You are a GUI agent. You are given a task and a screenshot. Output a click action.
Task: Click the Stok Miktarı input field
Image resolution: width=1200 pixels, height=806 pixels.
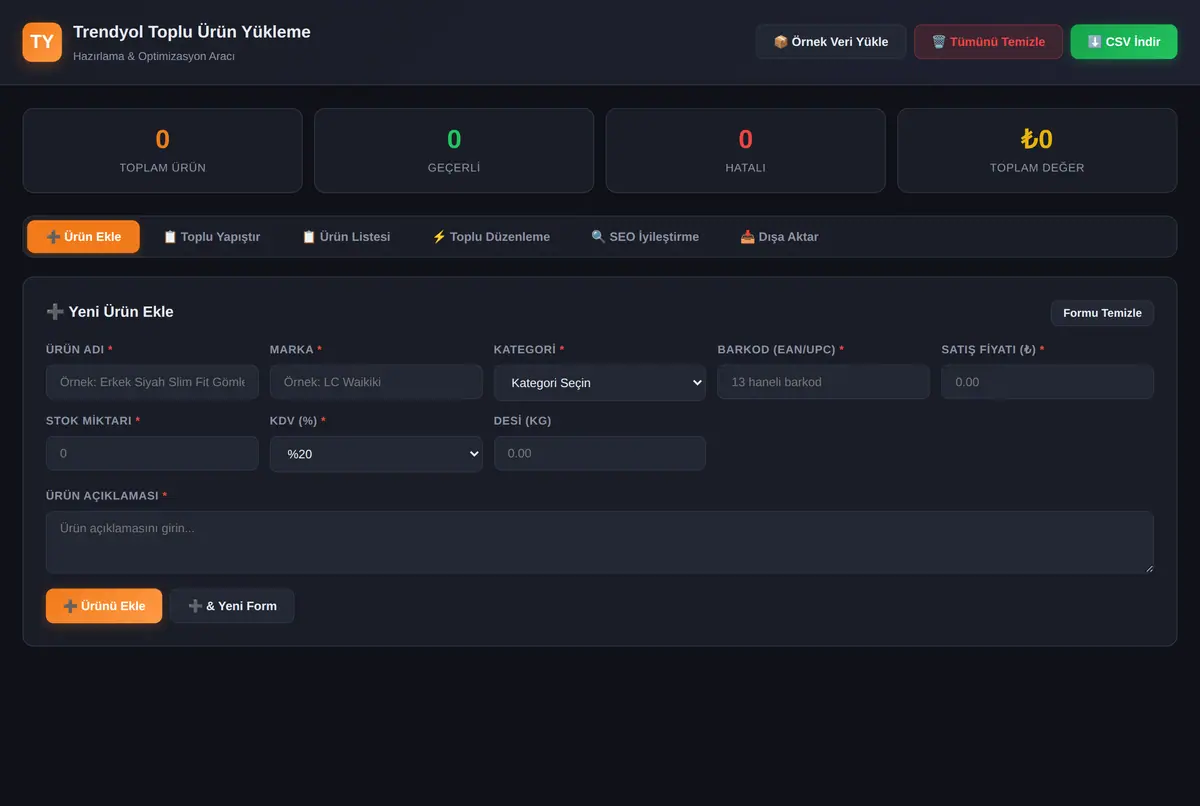click(152, 453)
